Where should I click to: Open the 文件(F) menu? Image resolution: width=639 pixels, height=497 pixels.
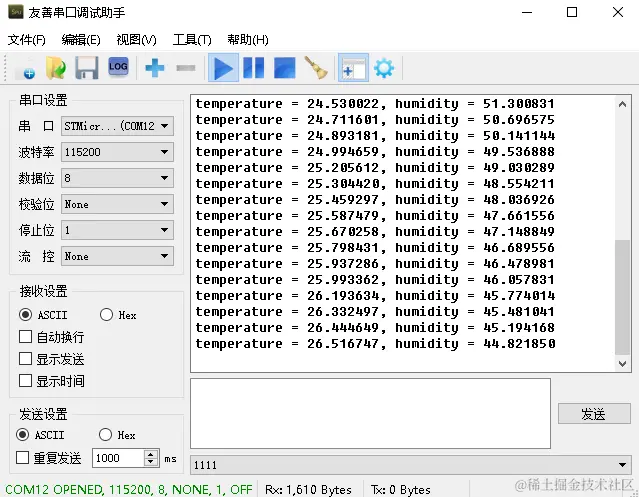pos(26,40)
